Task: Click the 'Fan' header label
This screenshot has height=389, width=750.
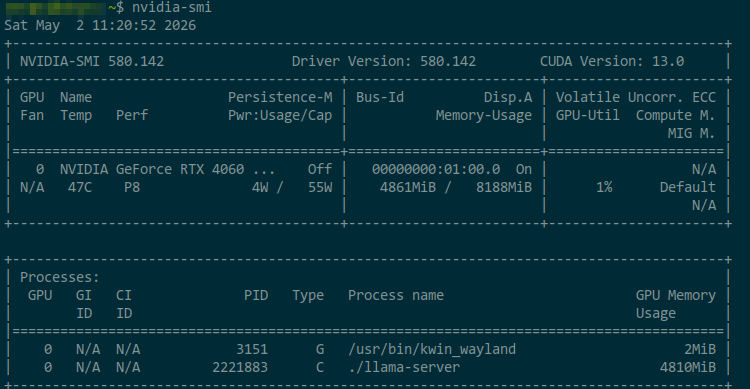Action: (x=32, y=115)
